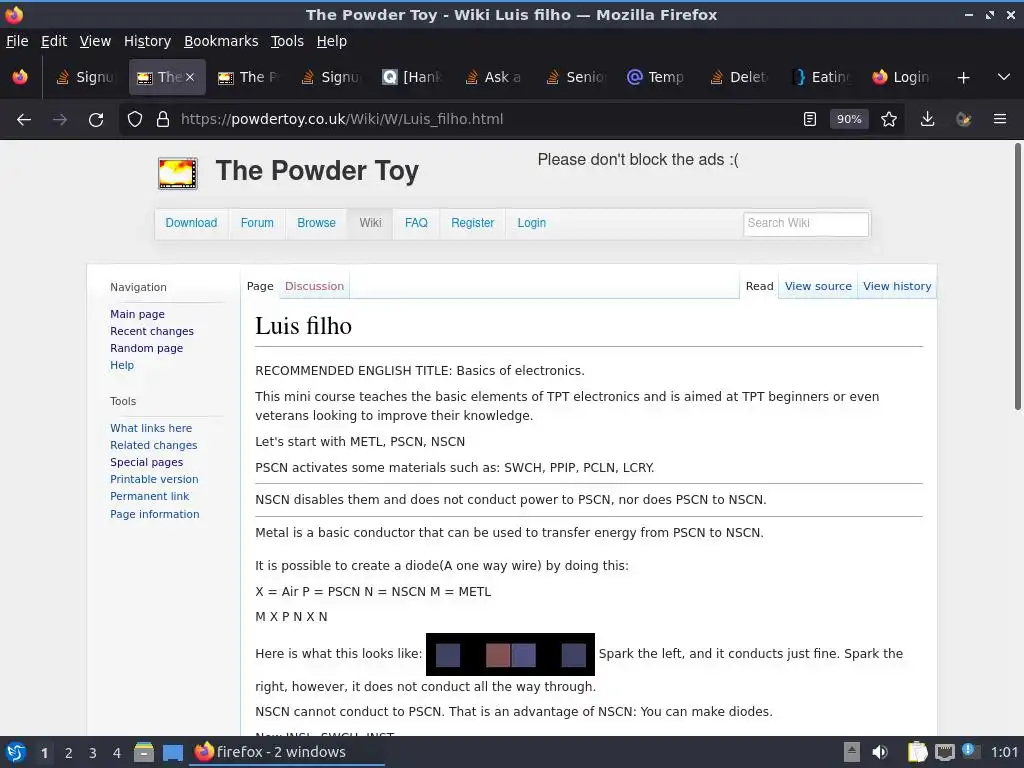The width and height of the screenshot is (1024, 768).
Task: Open the File menu
Action: 17,41
